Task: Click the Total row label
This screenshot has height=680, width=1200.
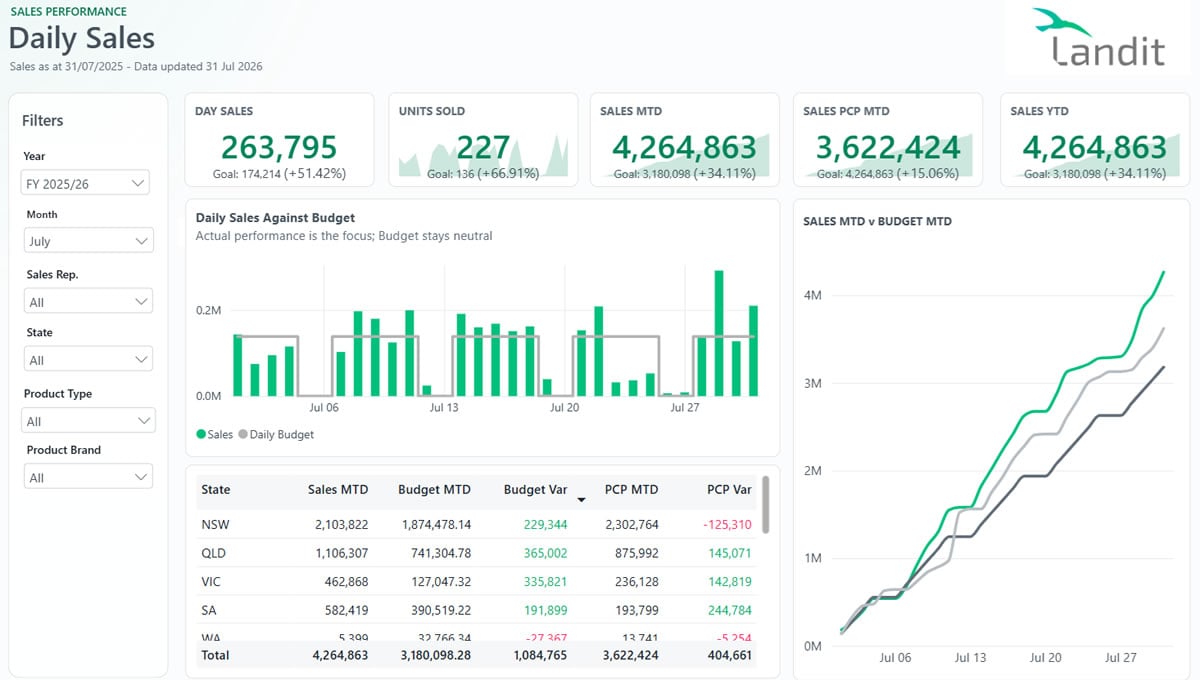Action: click(x=215, y=655)
